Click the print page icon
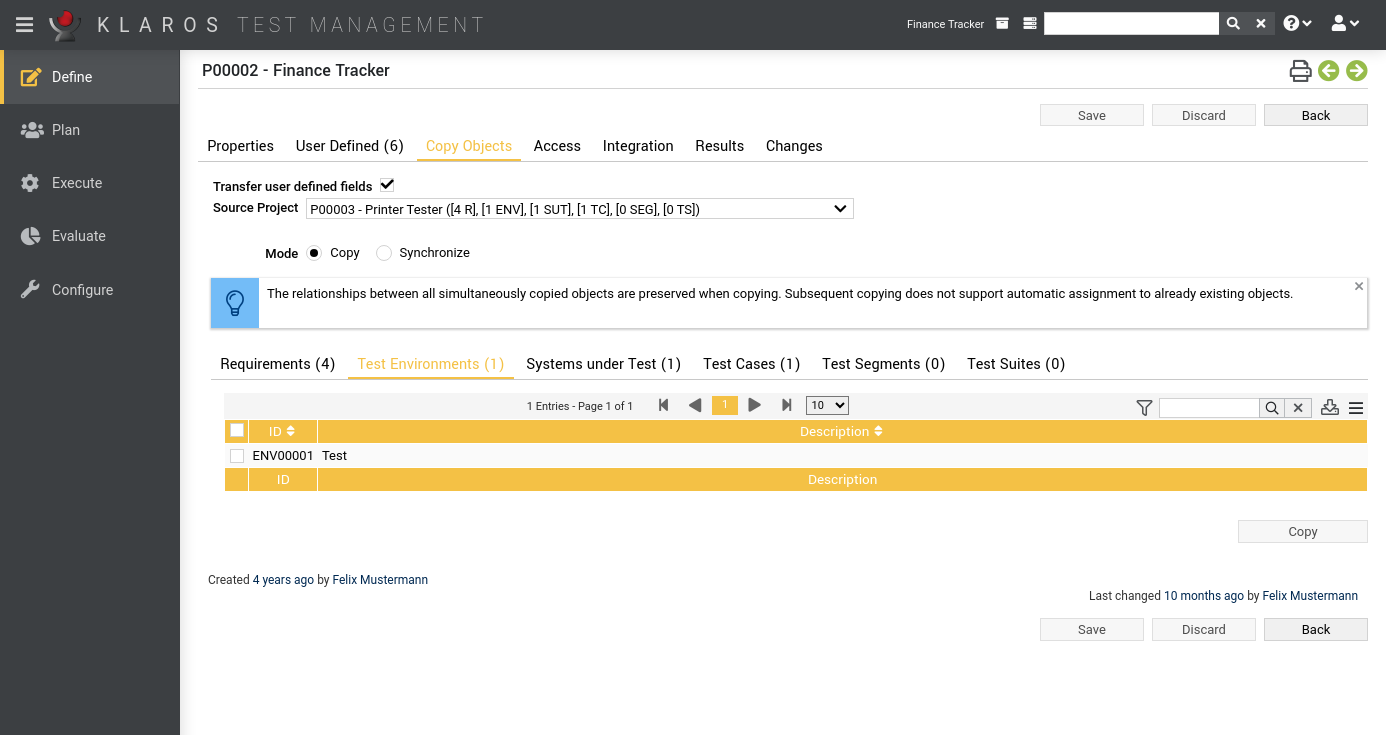Screen dimensions: 1386x735 [x=1299, y=71]
